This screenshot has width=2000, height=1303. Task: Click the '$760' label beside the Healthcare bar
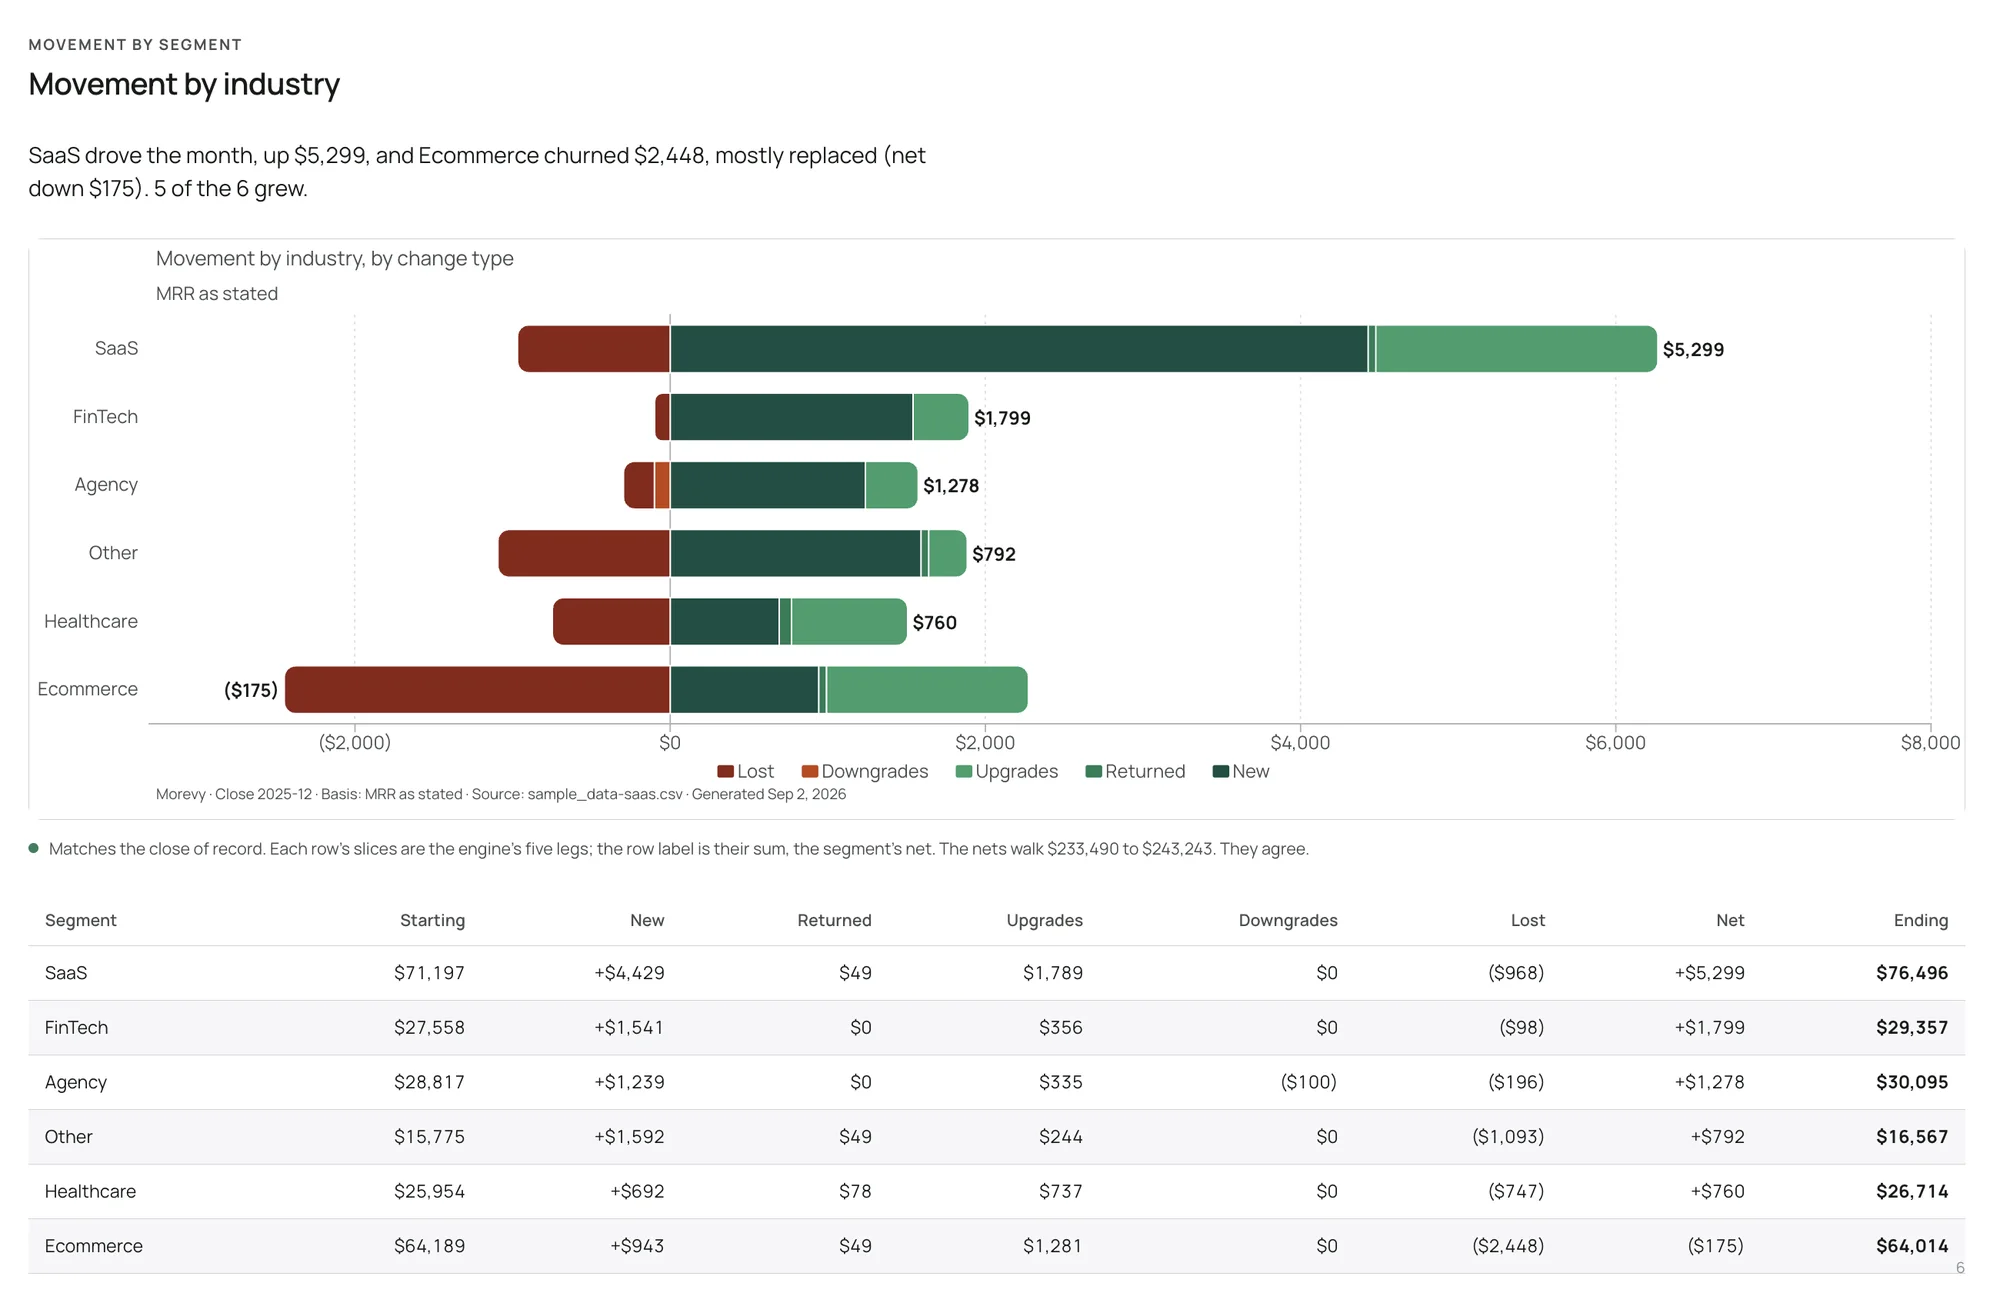[x=935, y=623]
